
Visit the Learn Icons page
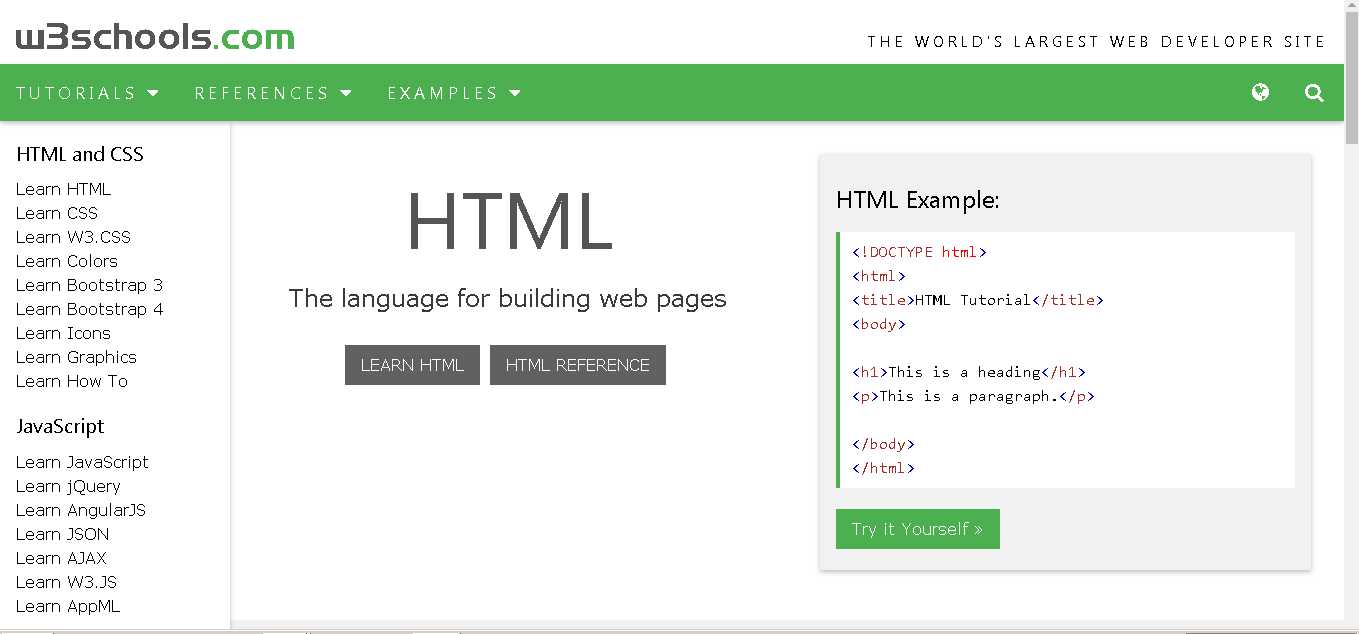point(63,333)
